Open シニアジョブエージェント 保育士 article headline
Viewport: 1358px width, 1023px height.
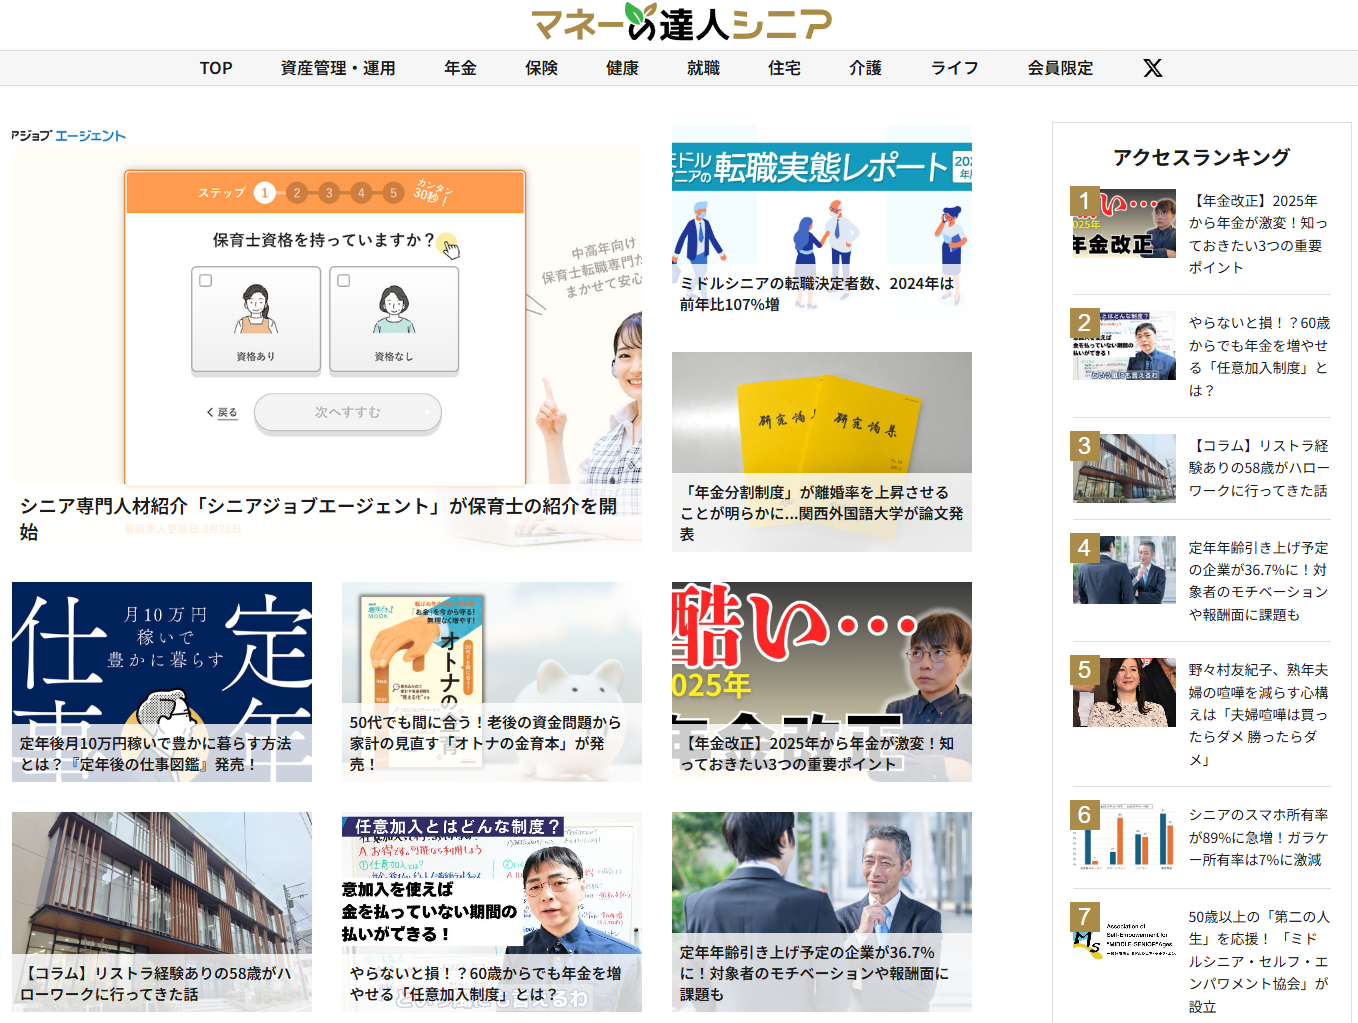click(318, 519)
